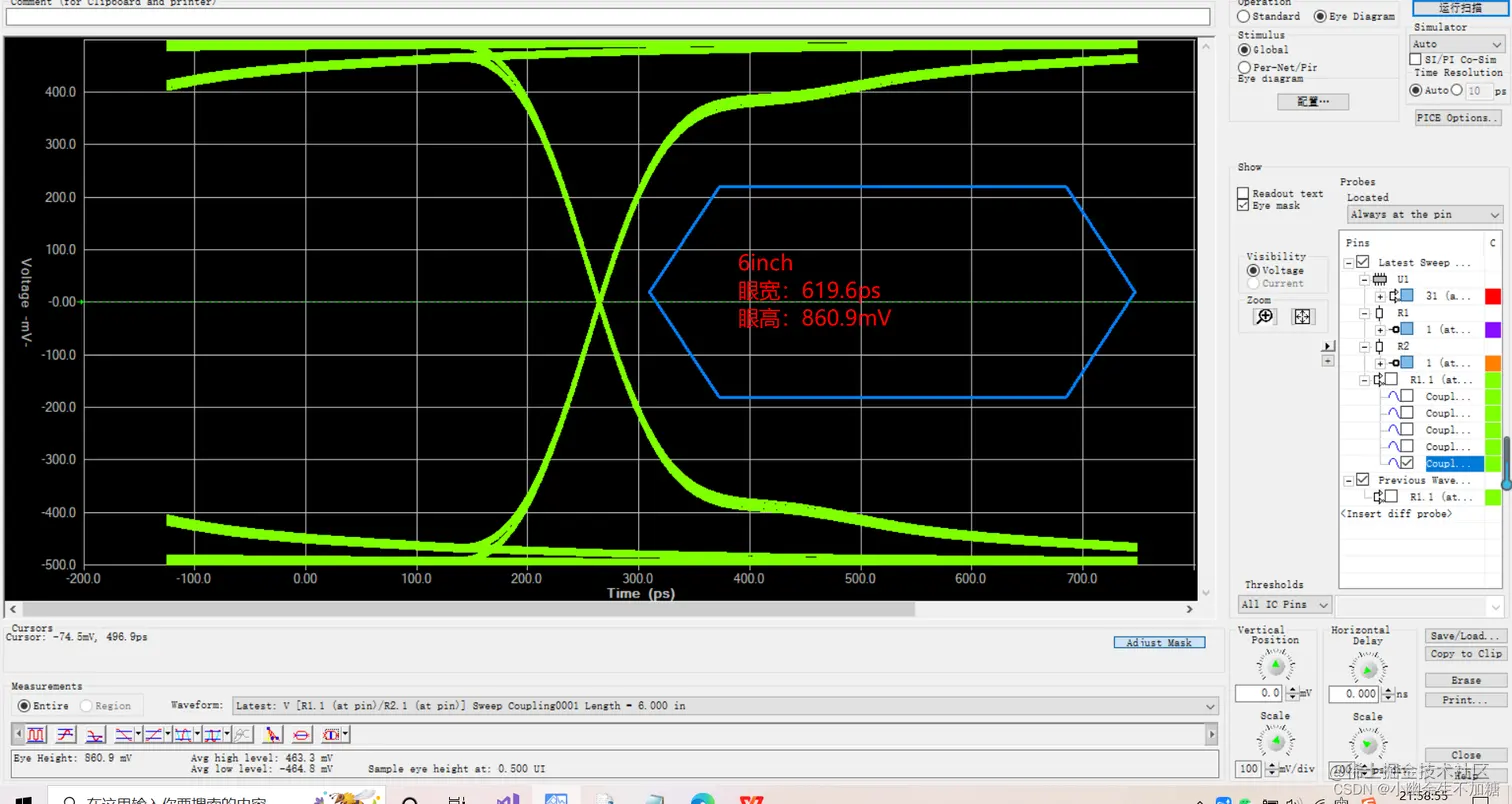
Task: Open the Waveform selection dropdown
Action: (x=724, y=706)
